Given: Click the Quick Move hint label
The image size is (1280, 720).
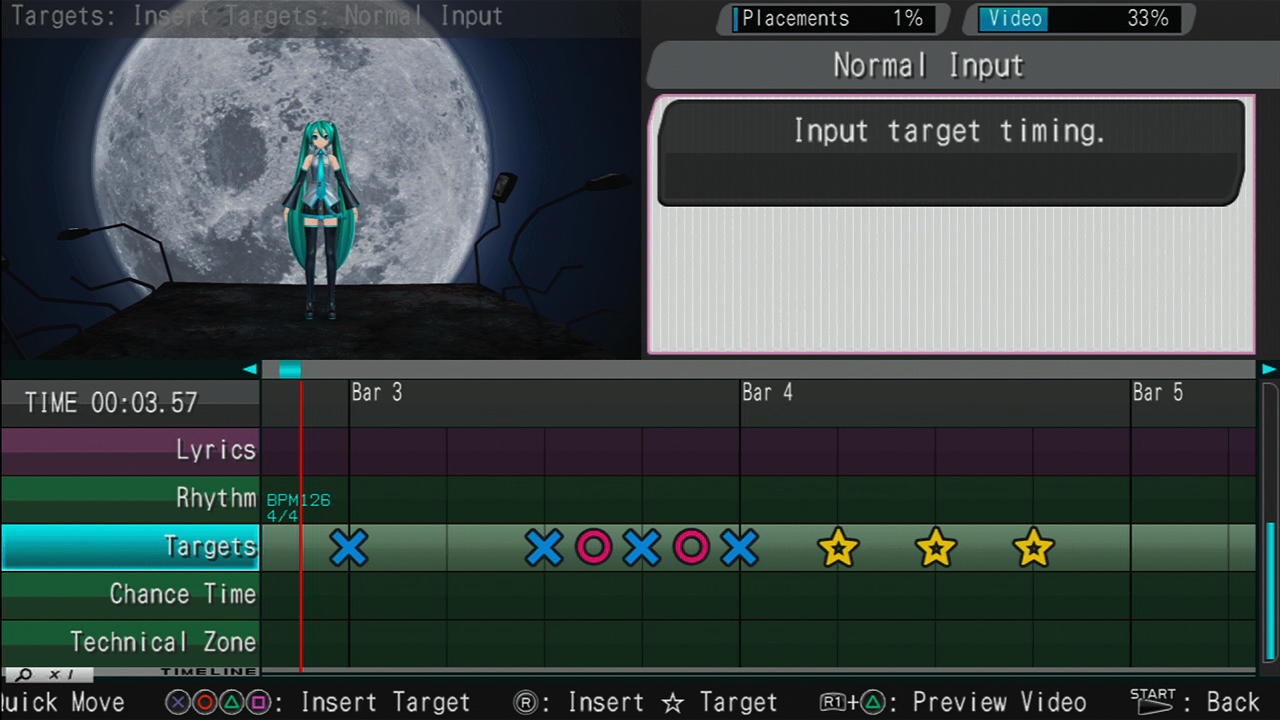Looking at the screenshot, I should pos(62,703).
